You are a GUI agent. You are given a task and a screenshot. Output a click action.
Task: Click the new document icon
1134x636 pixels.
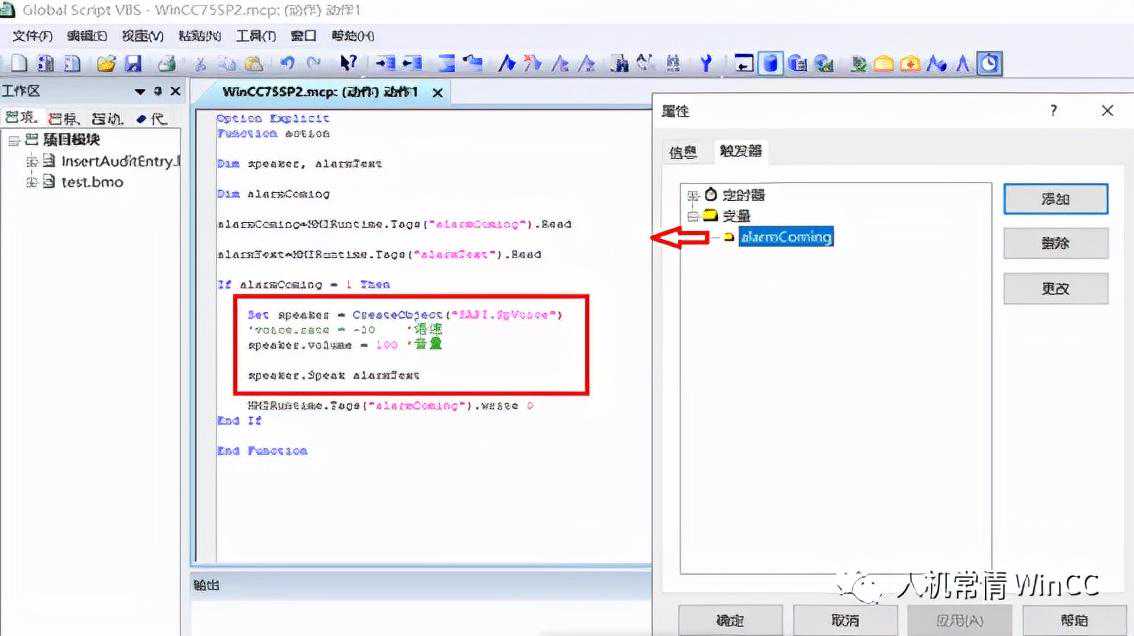[x=19, y=64]
